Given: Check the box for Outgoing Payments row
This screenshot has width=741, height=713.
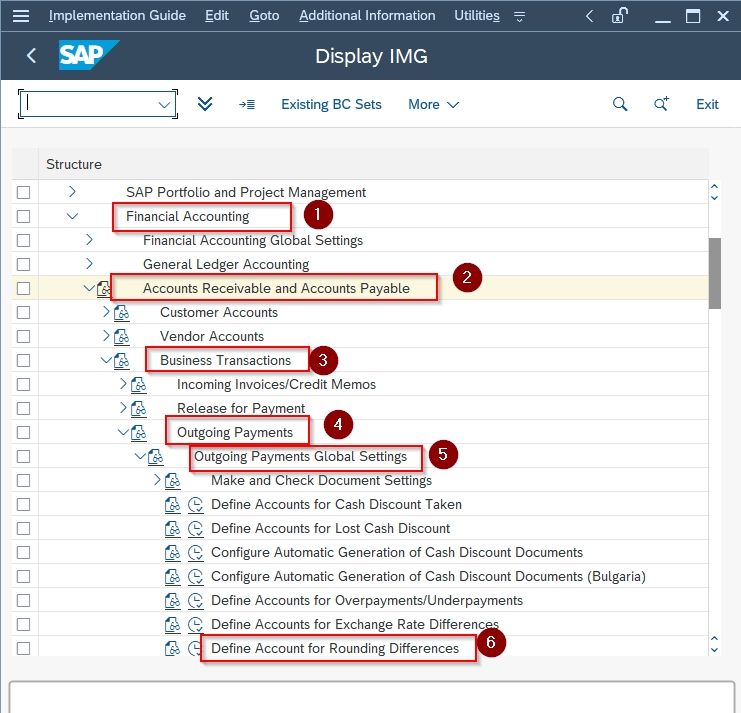Looking at the screenshot, I should 23,432.
